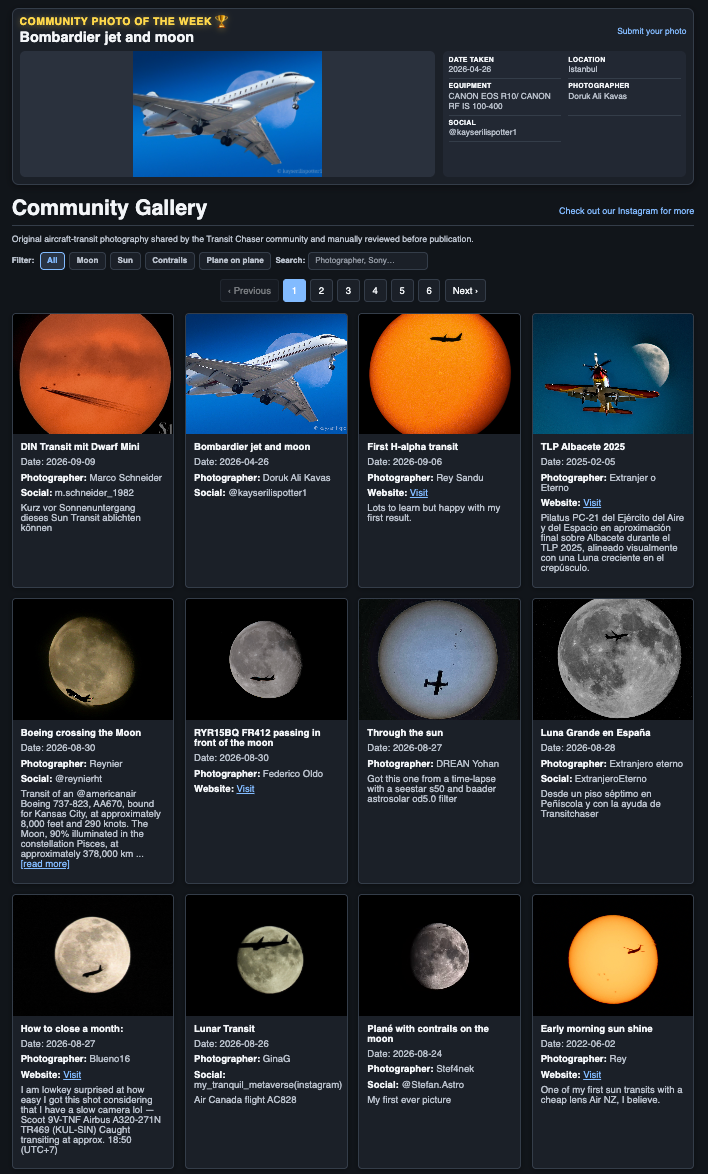Go to gallery page 4
708x1174 pixels.
click(375, 291)
